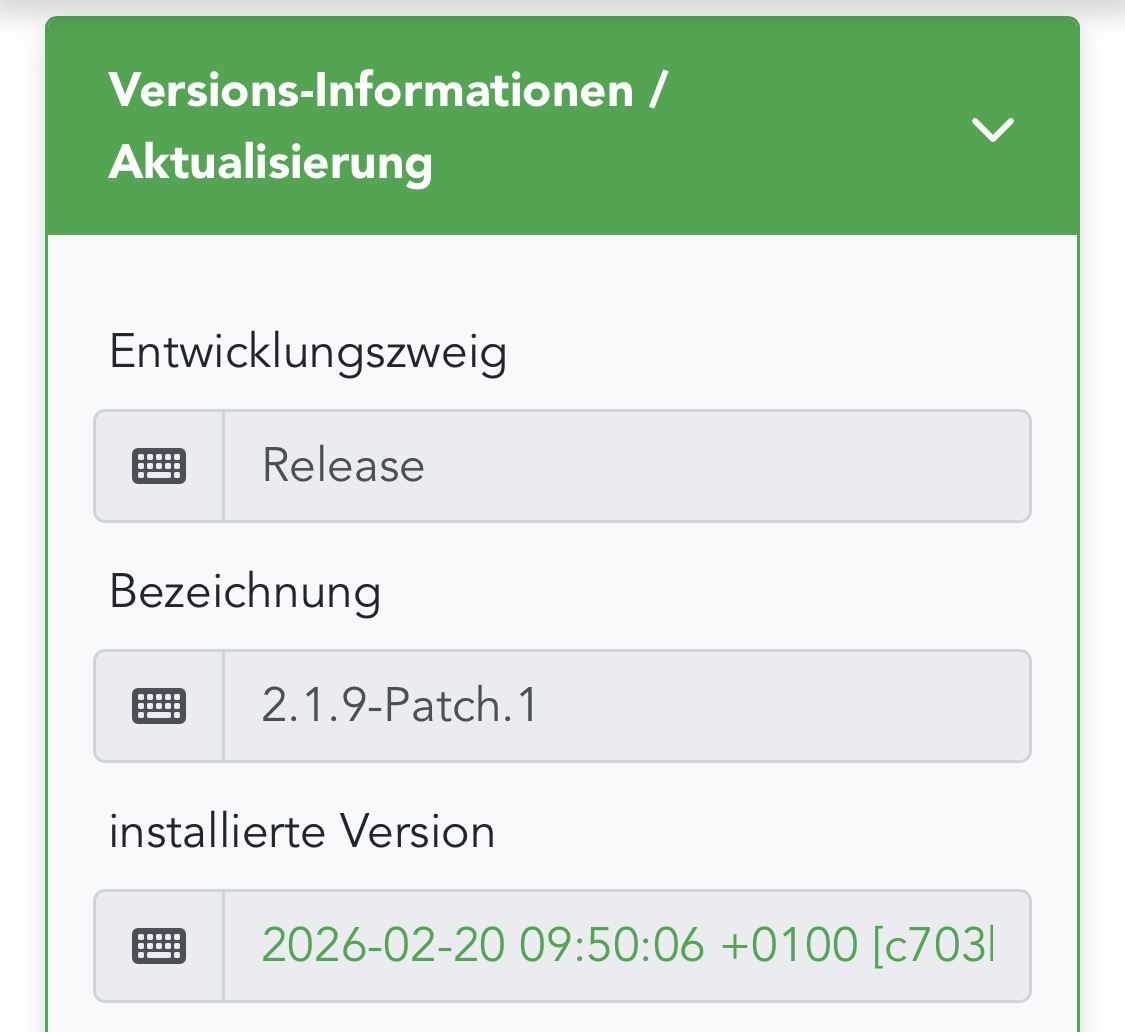
Task: Click the Aktualisierung title text
Action: tap(270, 163)
